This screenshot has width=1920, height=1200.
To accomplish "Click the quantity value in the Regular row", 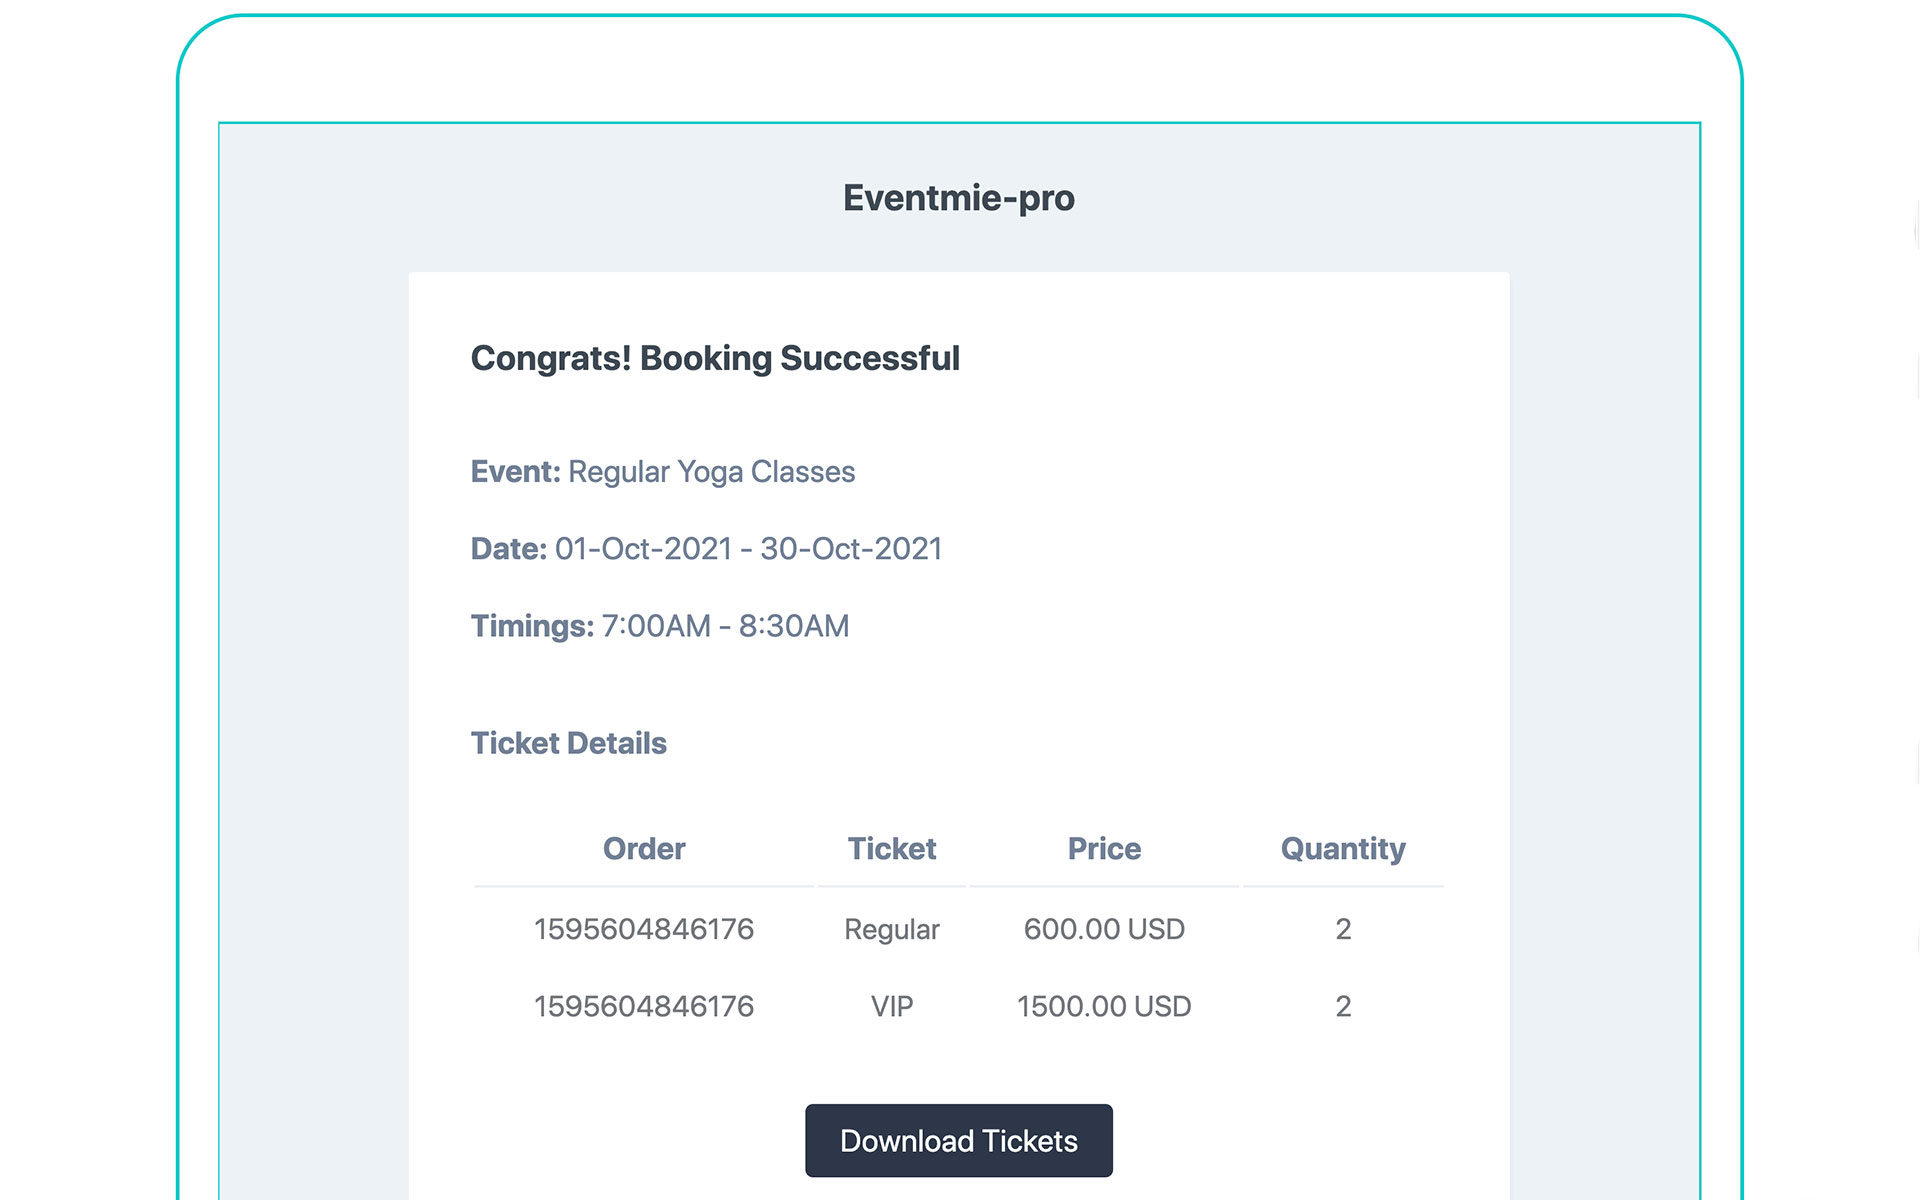I will [x=1343, y=929].
